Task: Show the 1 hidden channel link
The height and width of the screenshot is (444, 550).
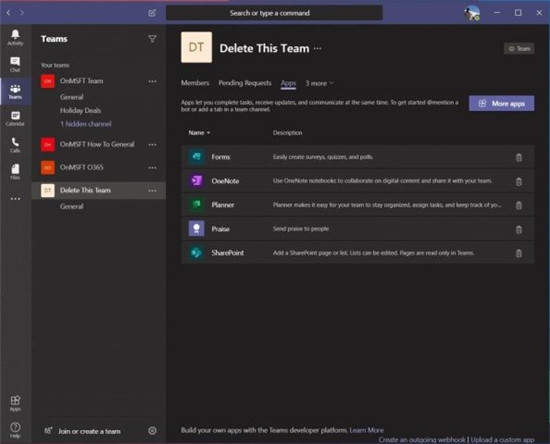Action: pos(86,124)
